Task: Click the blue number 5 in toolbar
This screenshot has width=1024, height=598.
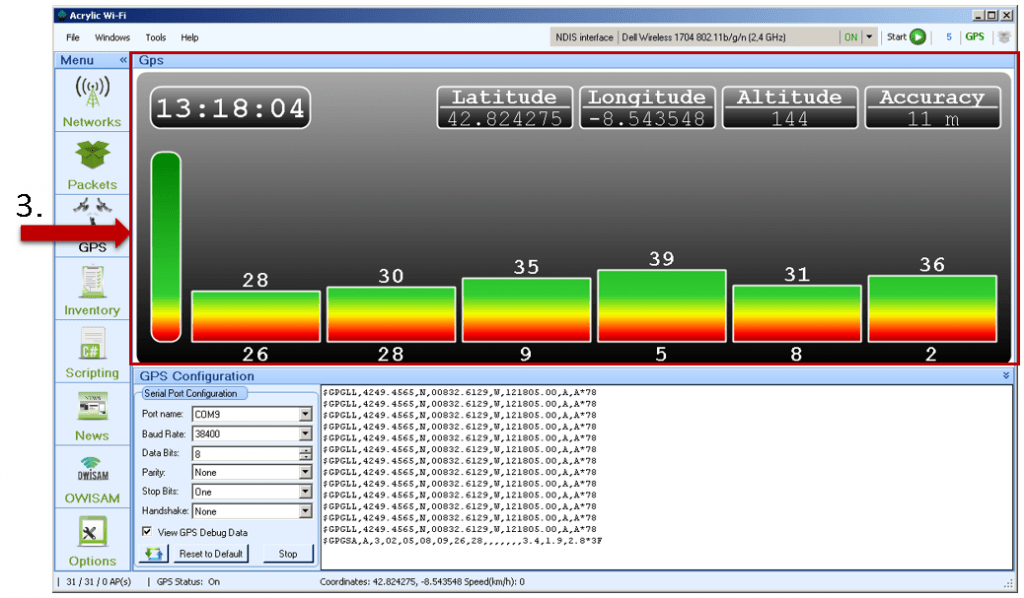Action: (948, 37)
